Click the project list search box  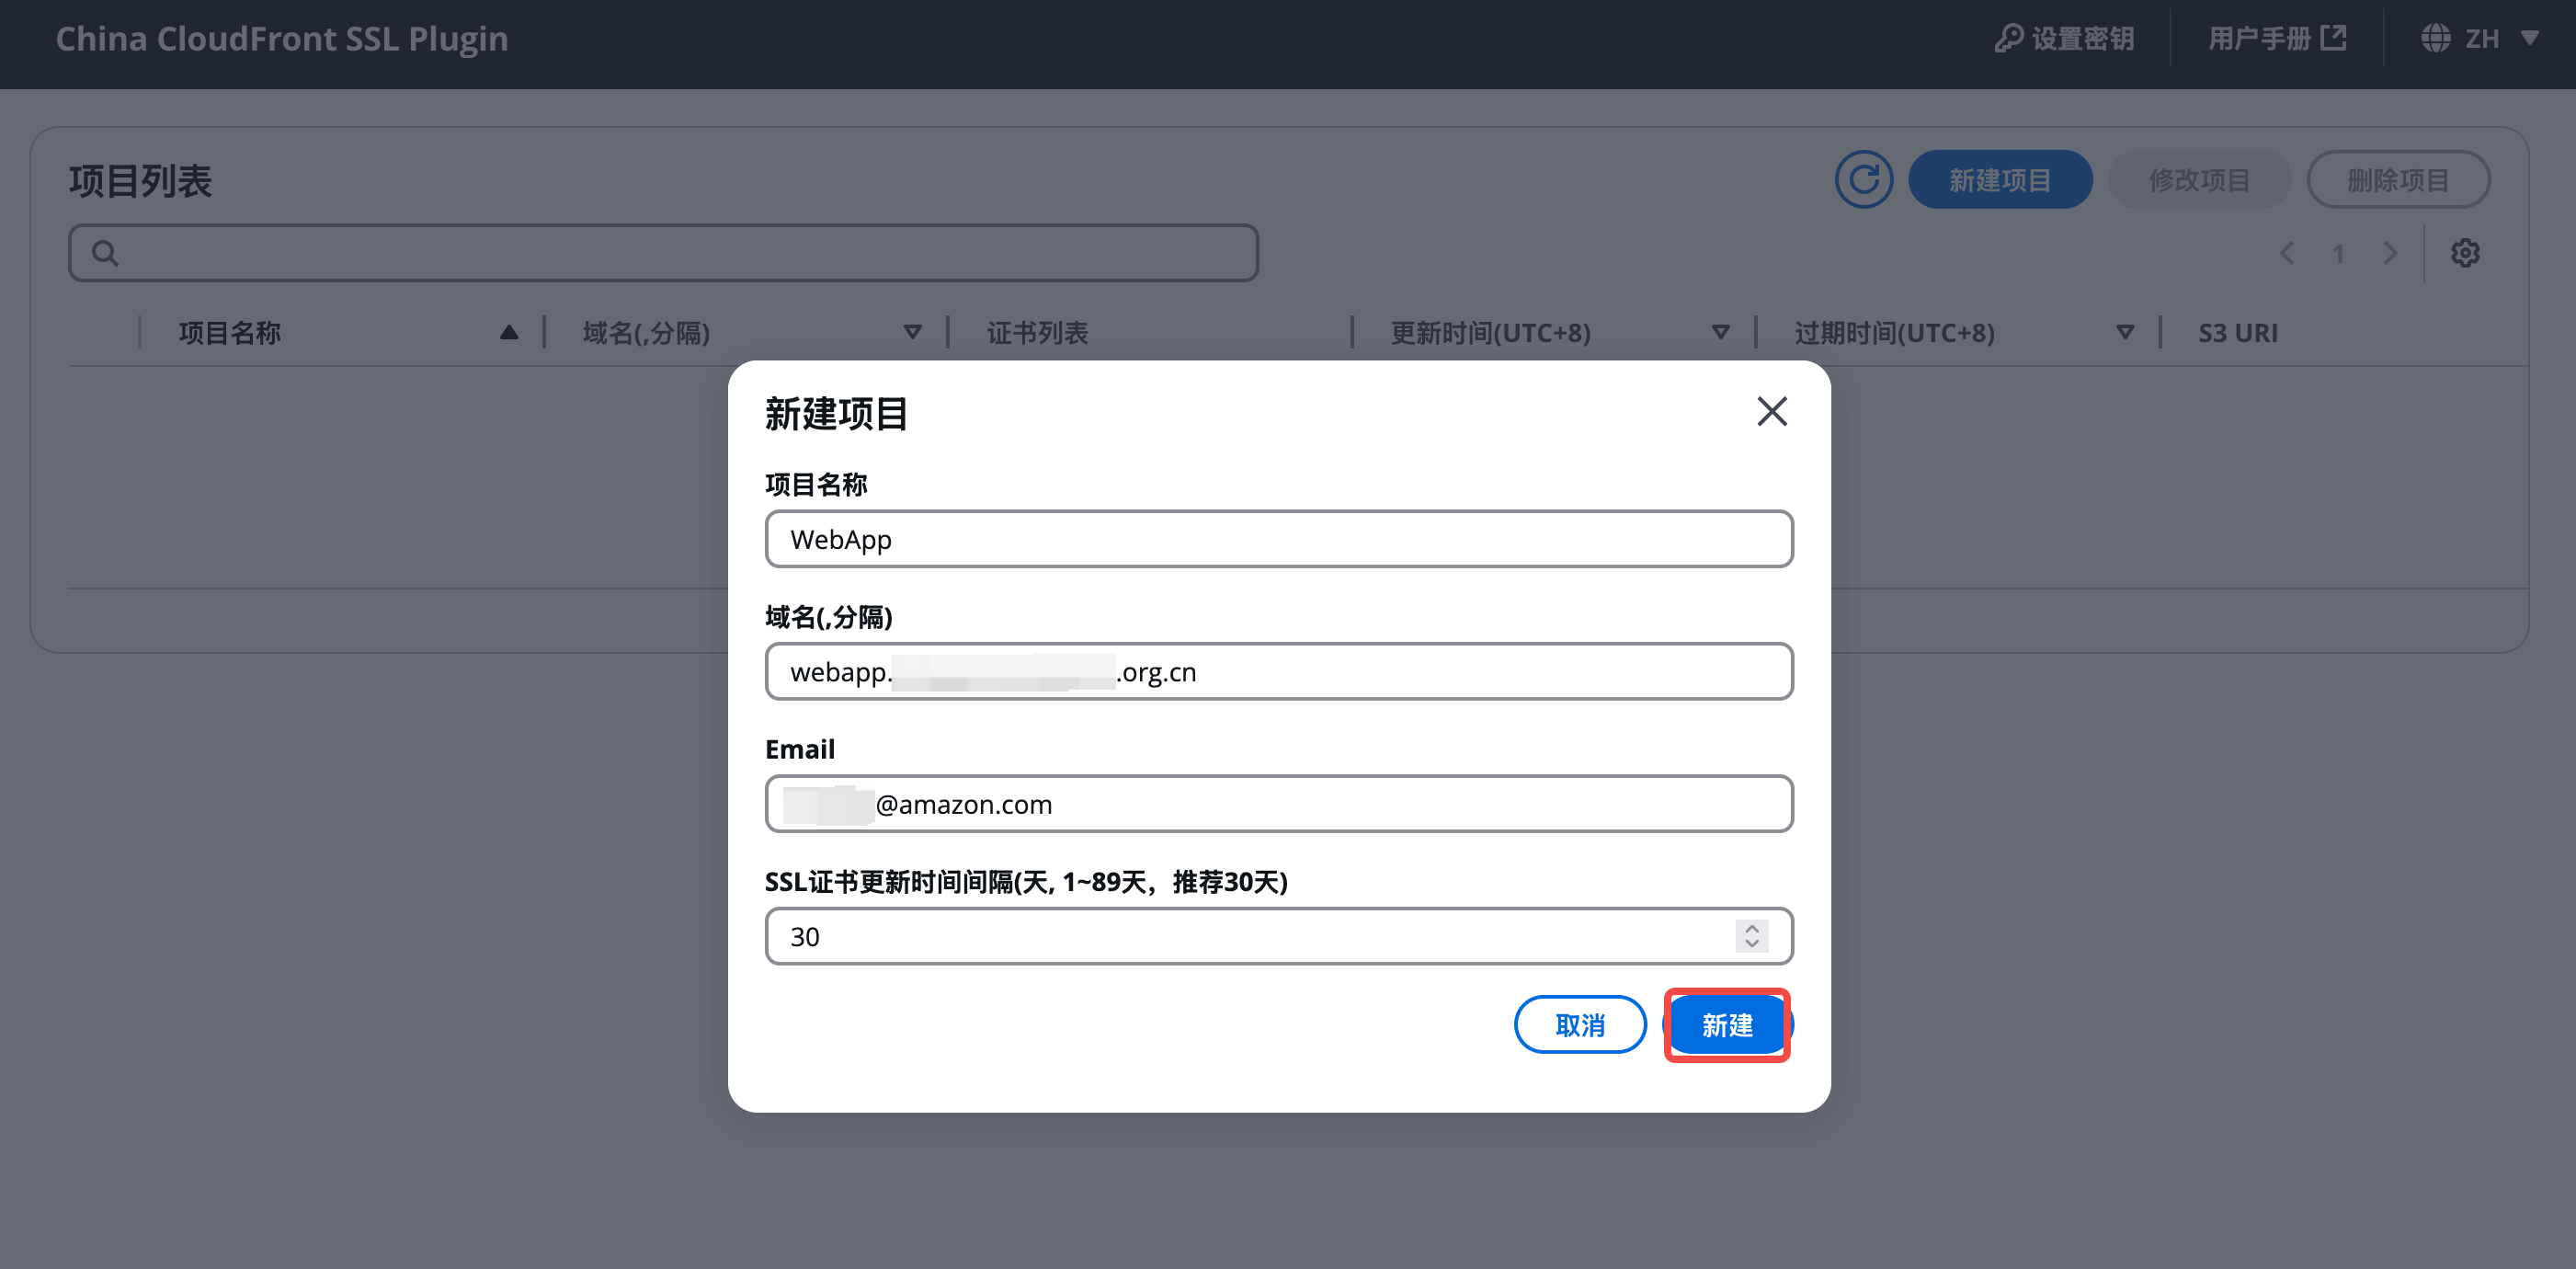point(663,253)
